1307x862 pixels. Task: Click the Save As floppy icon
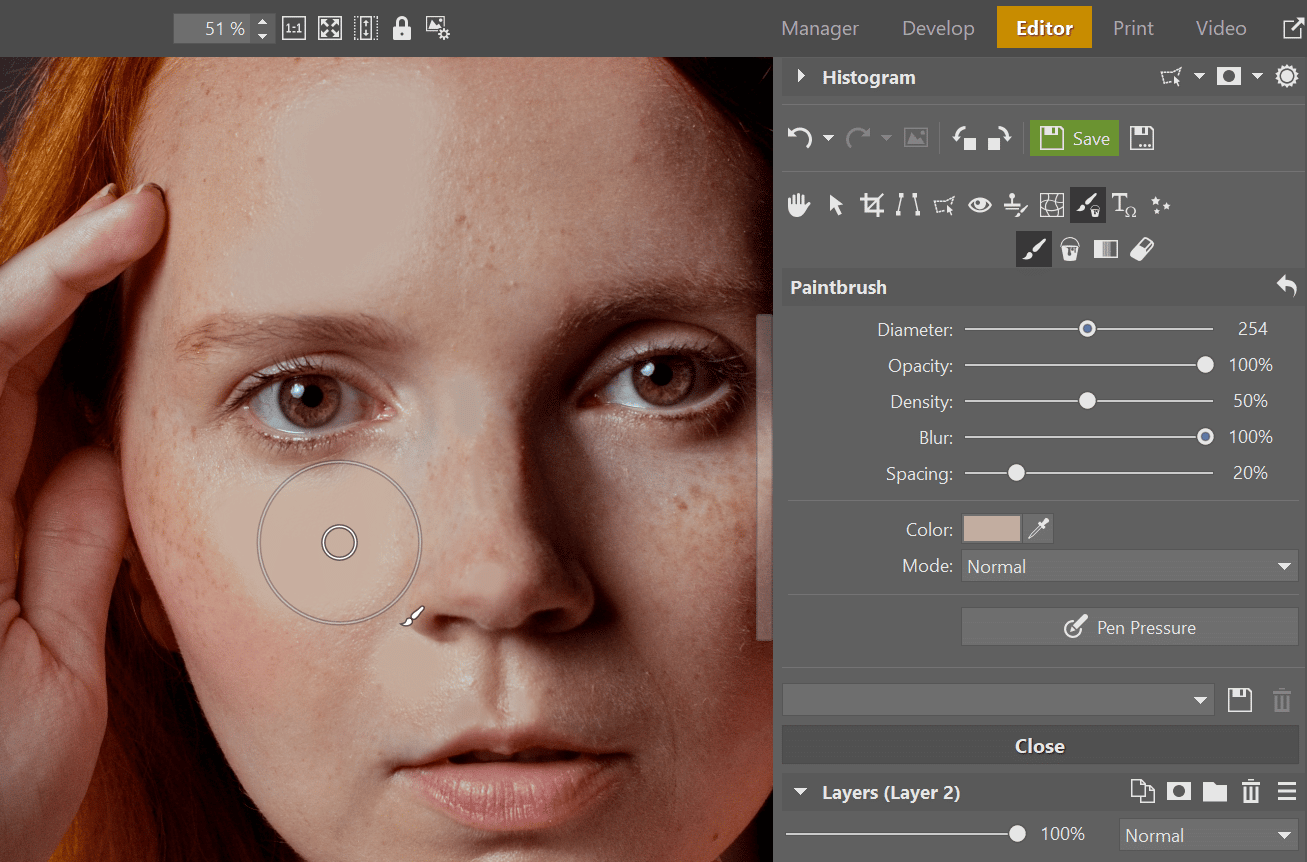coord(1142,138)
